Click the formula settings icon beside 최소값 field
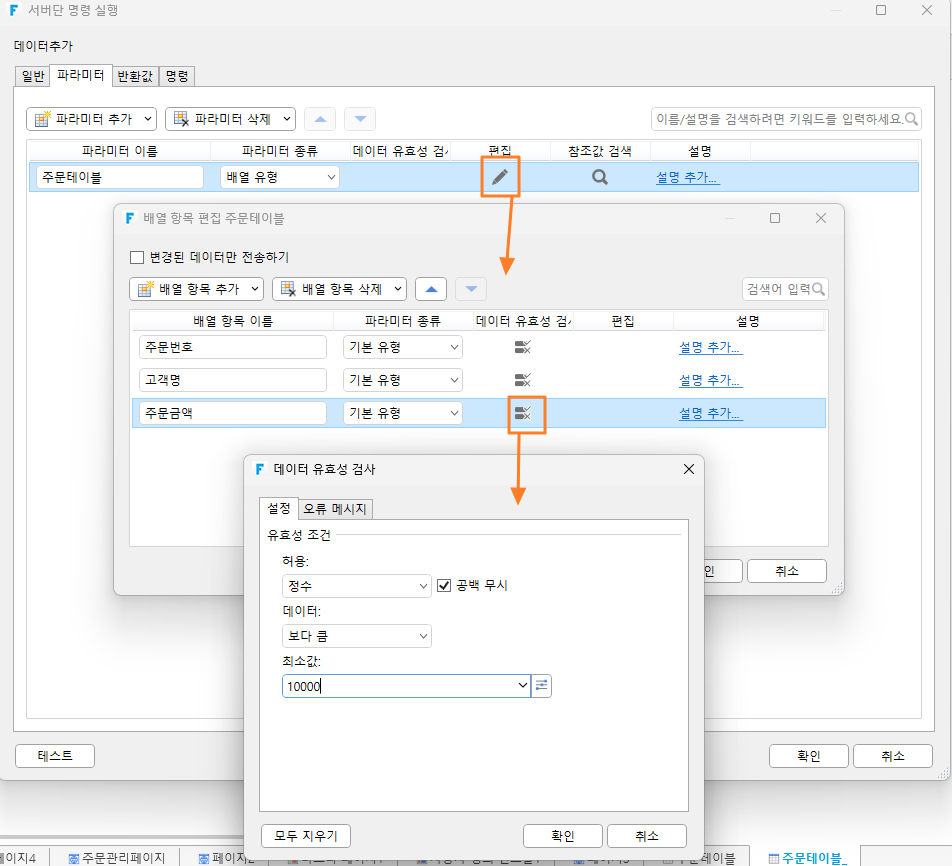The height and width of the screenshot is (866, 952). (542, 686)
